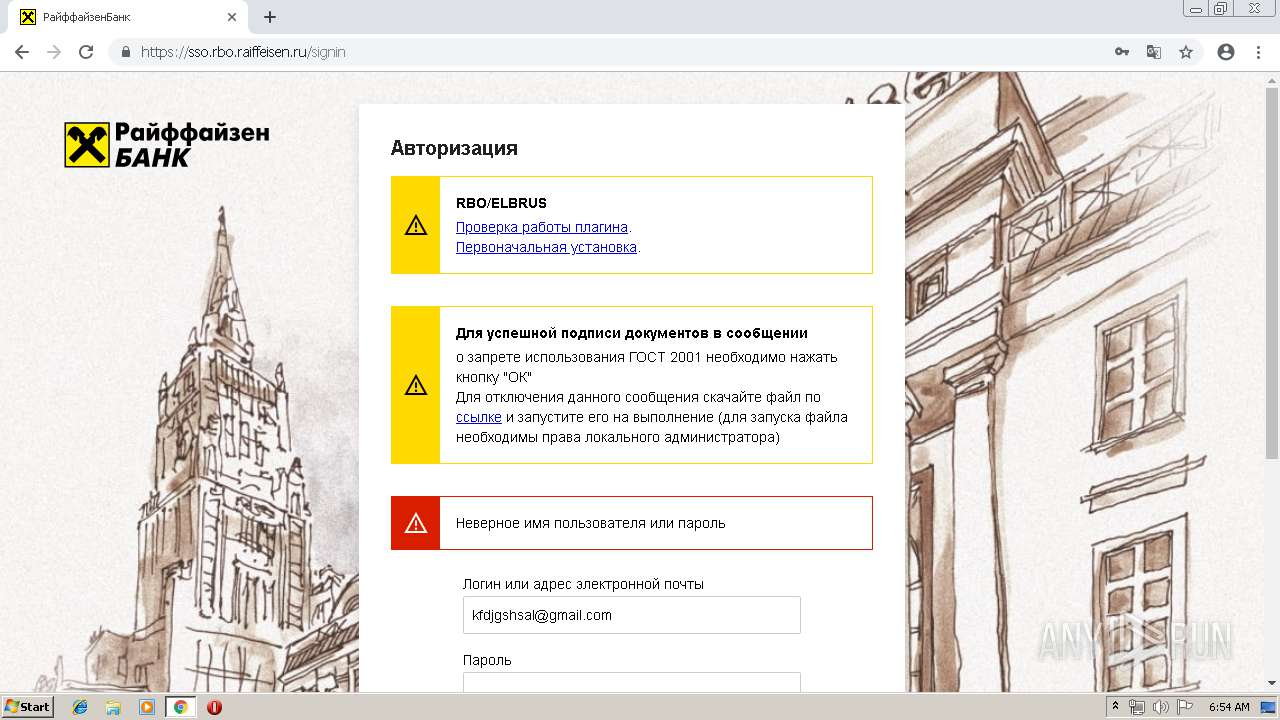This screenshot has width=1280, height=720.
Task: Click the Авторизация heading
Action: [454, 148]
